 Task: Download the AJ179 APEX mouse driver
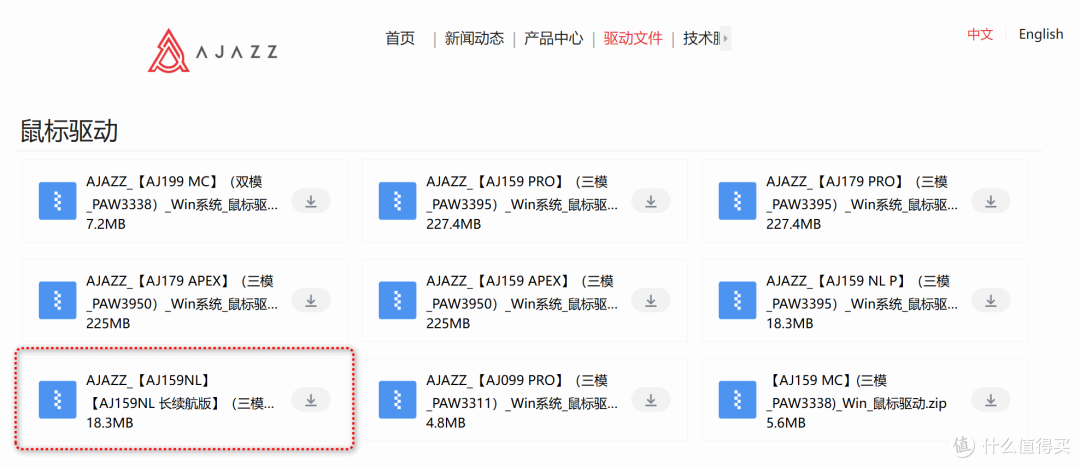click(311, 301)
